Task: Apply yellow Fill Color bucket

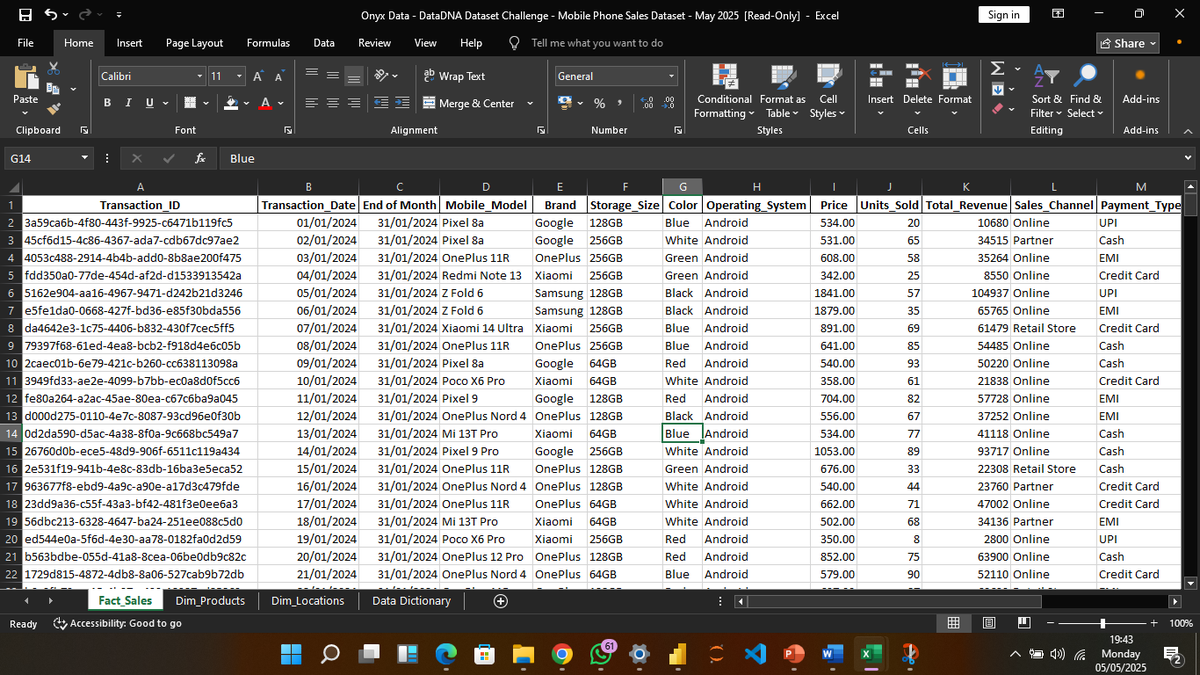Action: point(230,103)
